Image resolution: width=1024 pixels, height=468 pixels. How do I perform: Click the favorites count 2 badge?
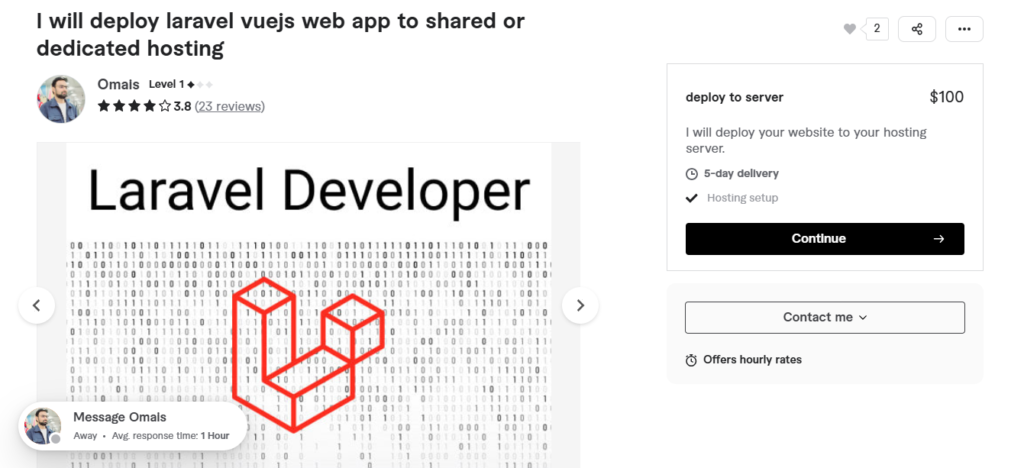coord(876,29)
